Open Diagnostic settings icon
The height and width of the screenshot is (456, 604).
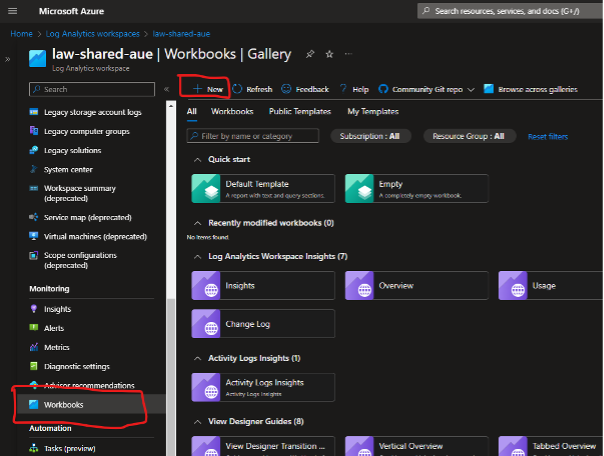point(34,366)
